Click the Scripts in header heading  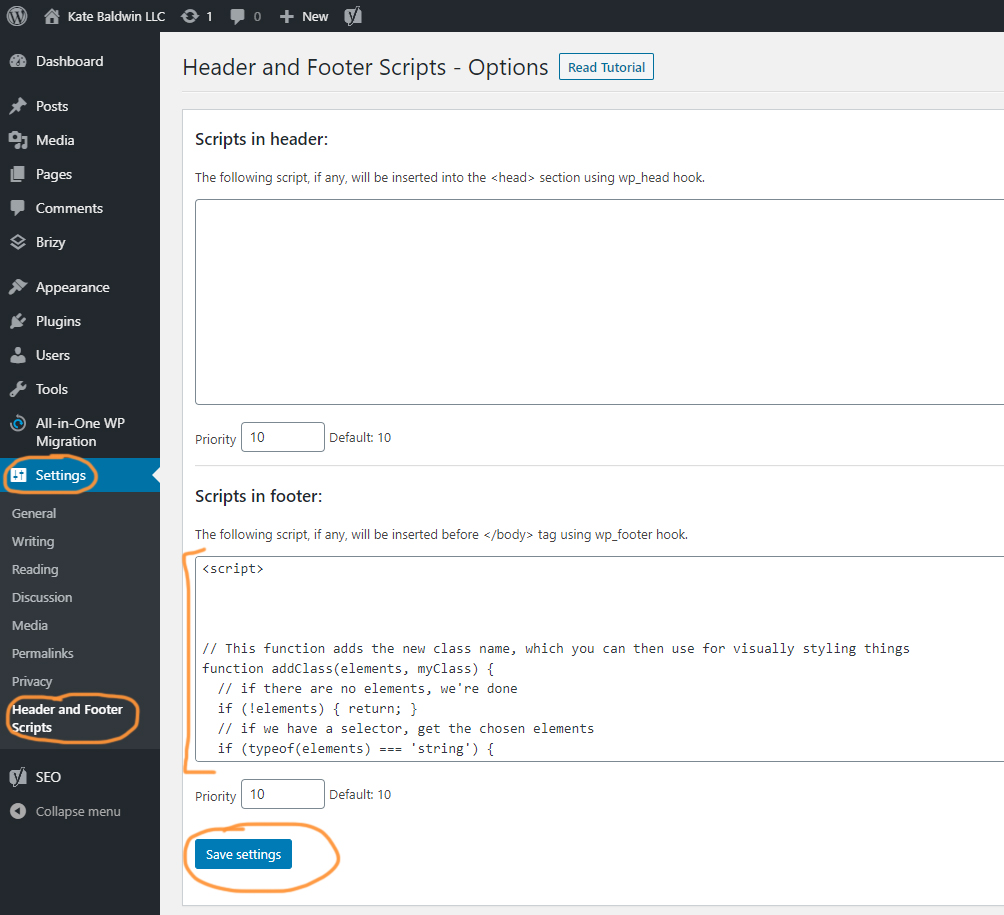tap(261, 140)
